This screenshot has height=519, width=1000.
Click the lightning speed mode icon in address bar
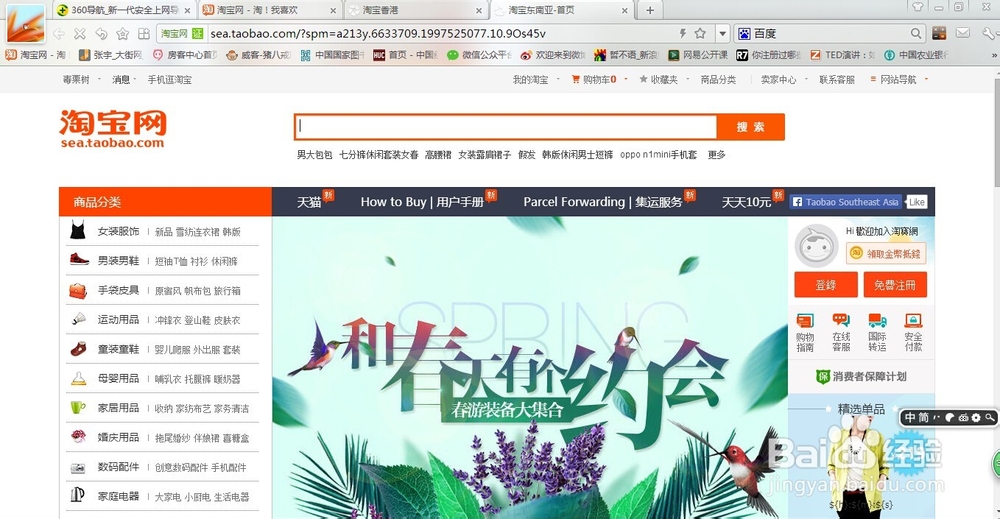click(682, 33)
